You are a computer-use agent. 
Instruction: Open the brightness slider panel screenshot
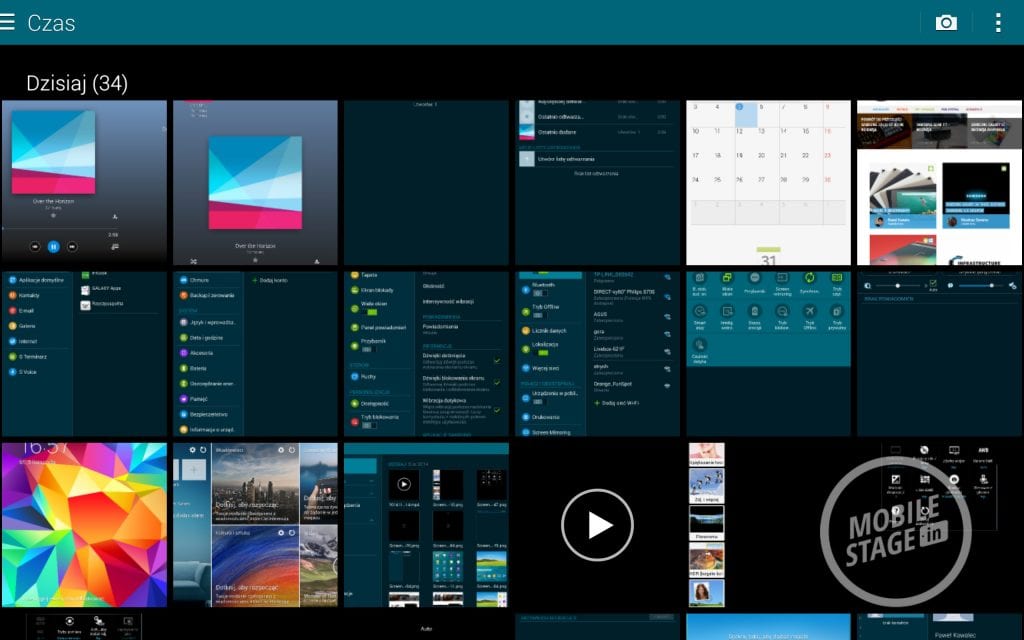pyautogui.click(x=939, y=353)
